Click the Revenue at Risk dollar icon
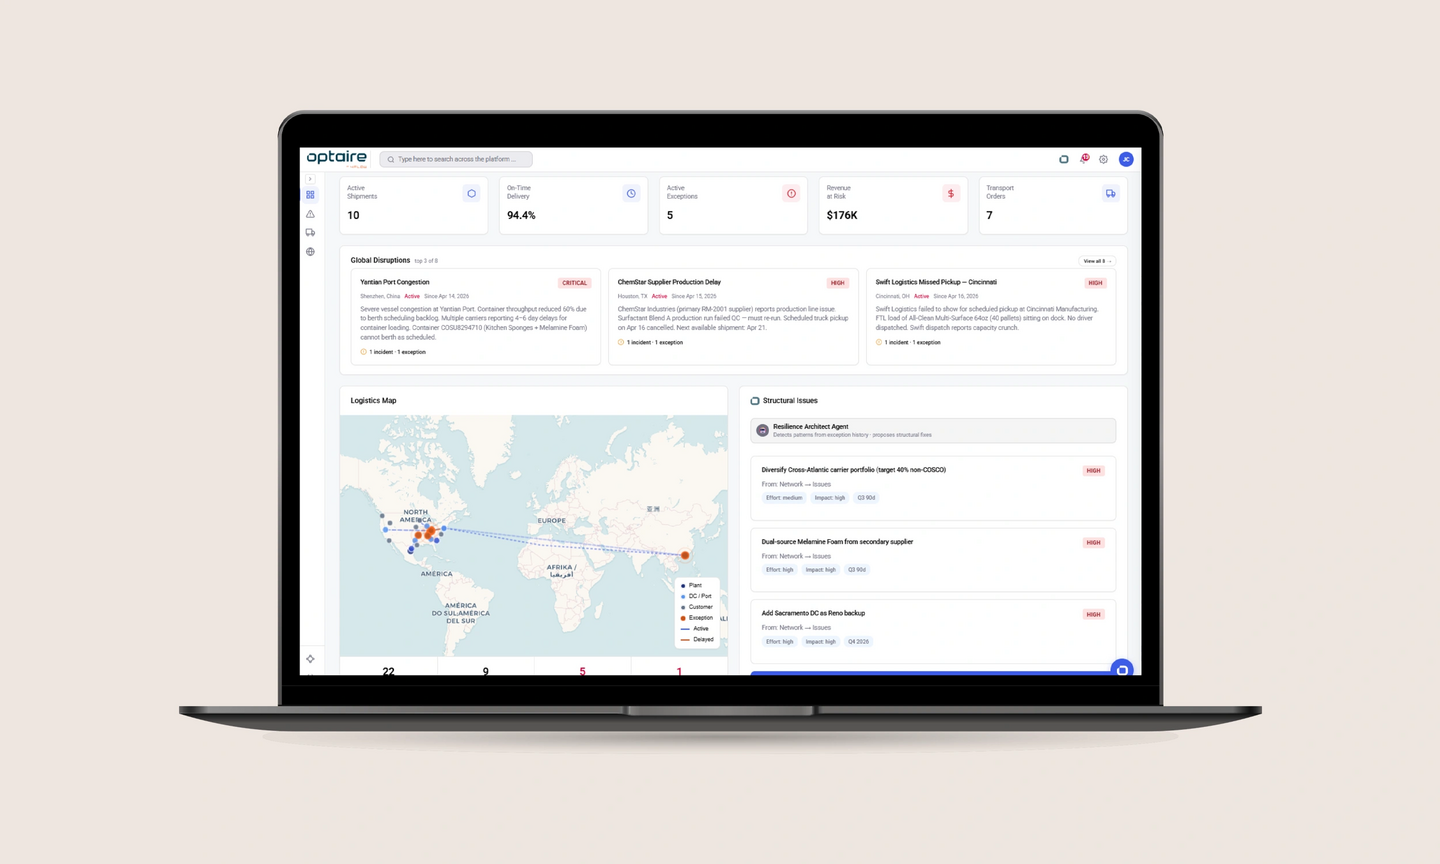Screen dimensions: 1440x864 click(x=951, y=193)
